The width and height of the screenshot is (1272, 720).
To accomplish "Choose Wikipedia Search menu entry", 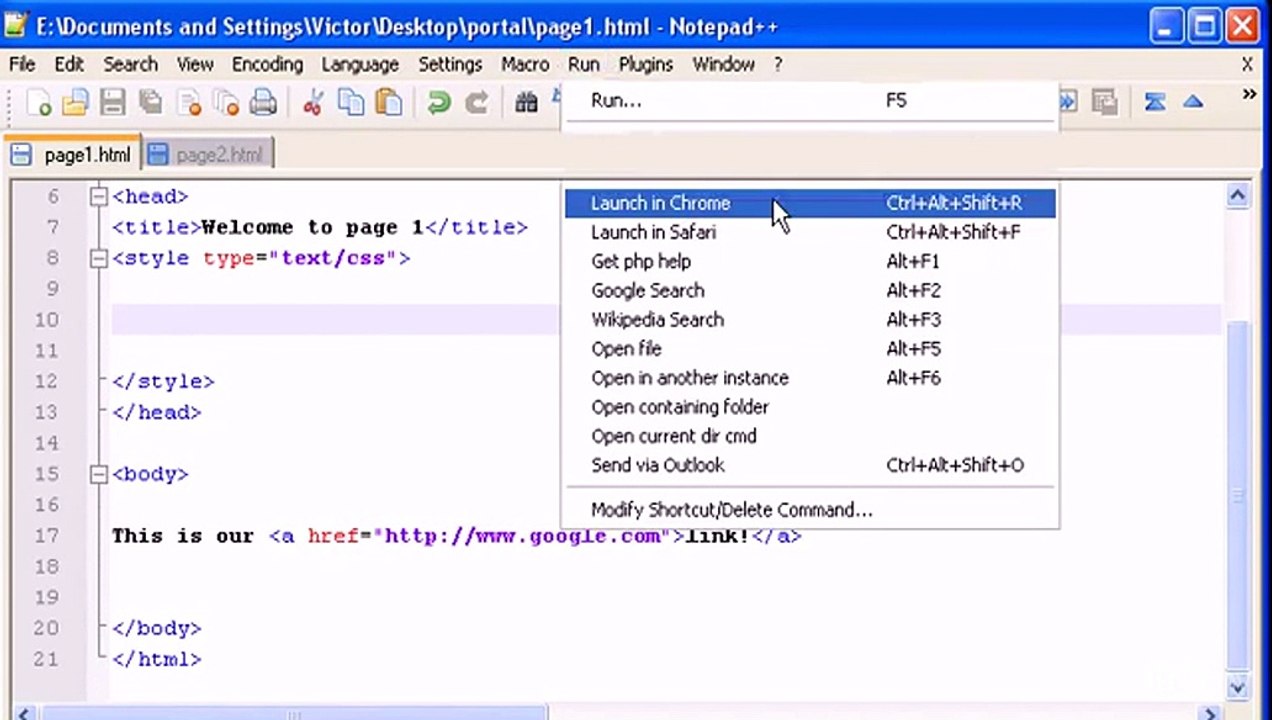I will point(810,319).
